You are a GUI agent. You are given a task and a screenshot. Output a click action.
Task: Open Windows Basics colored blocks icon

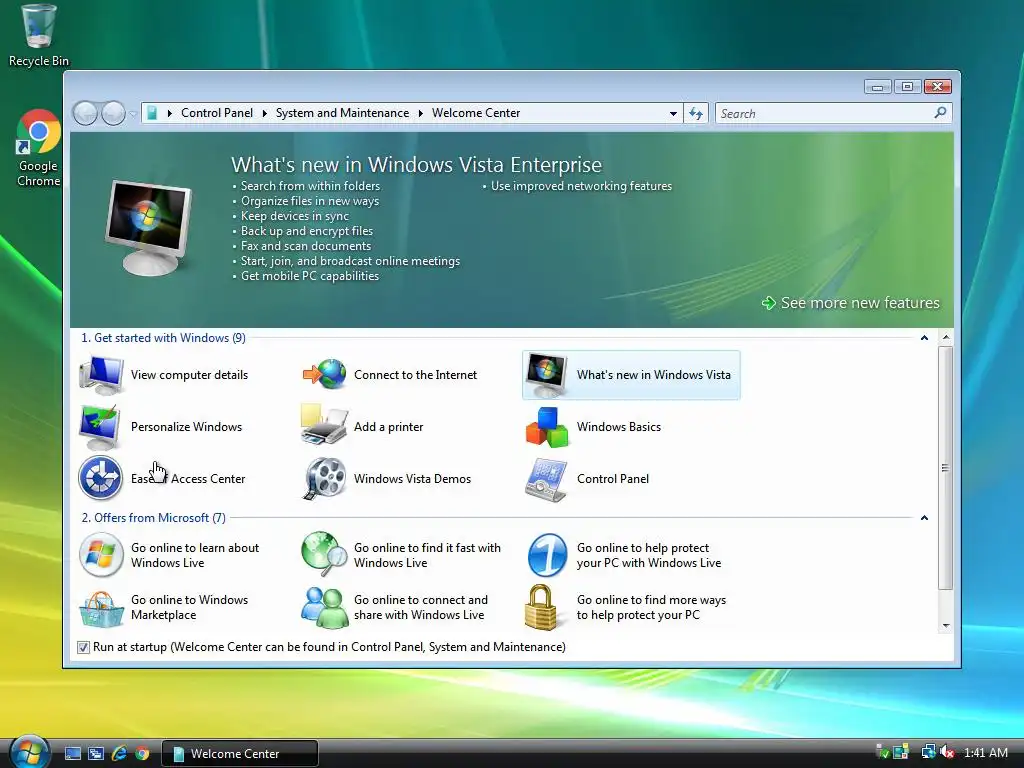(547, 427)
